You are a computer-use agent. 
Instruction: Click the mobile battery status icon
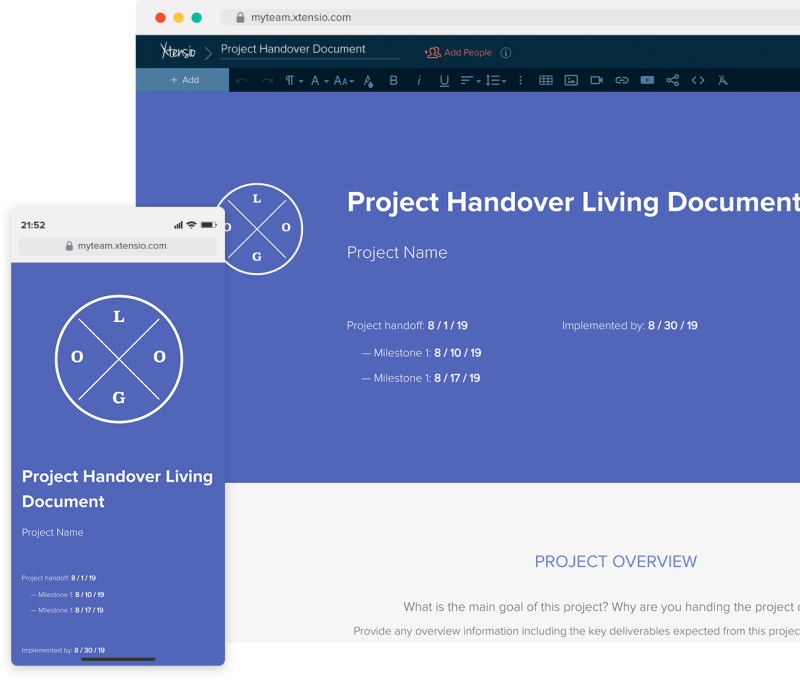209,225
